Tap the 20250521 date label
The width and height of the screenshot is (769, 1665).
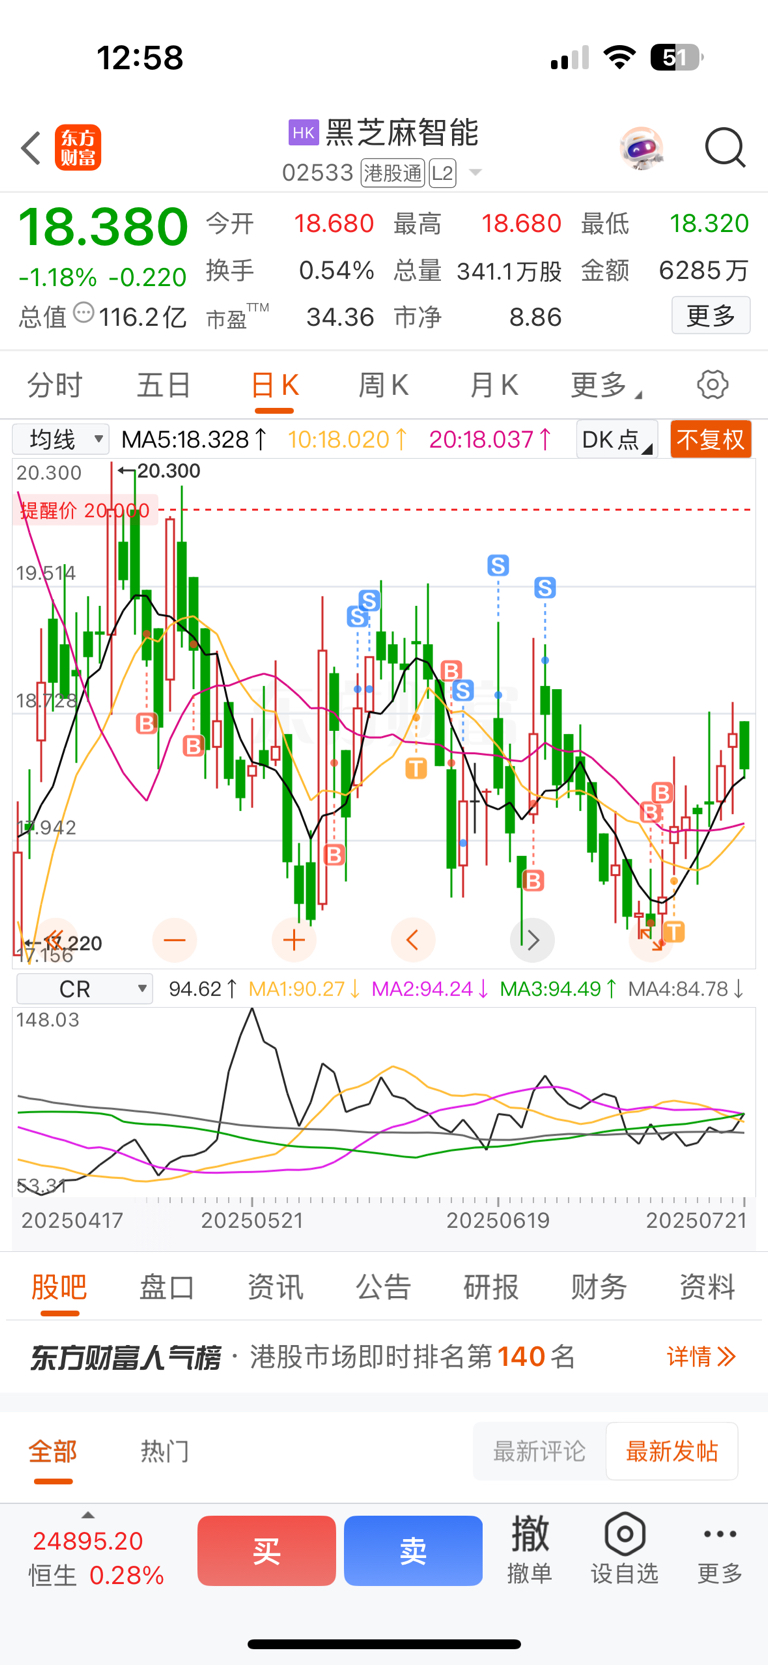252,1220
